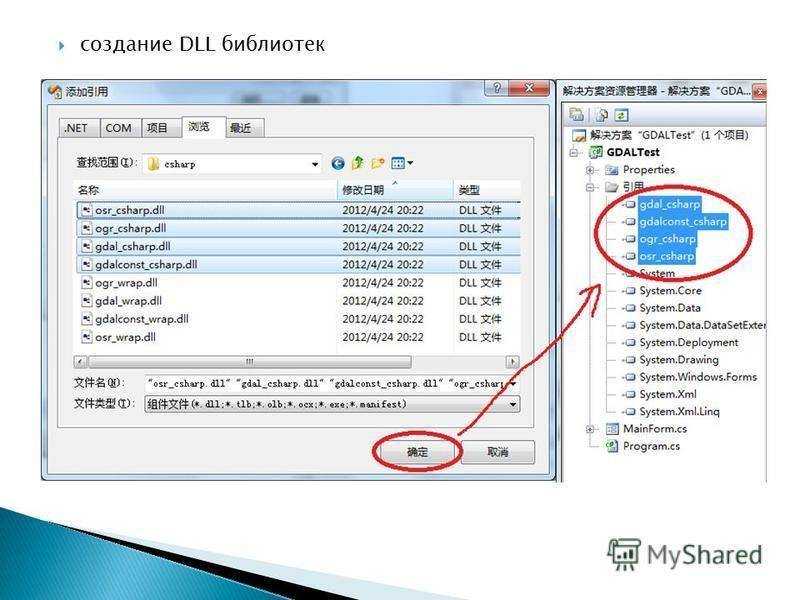Select gdal_csharp reference

click(669, 204)
